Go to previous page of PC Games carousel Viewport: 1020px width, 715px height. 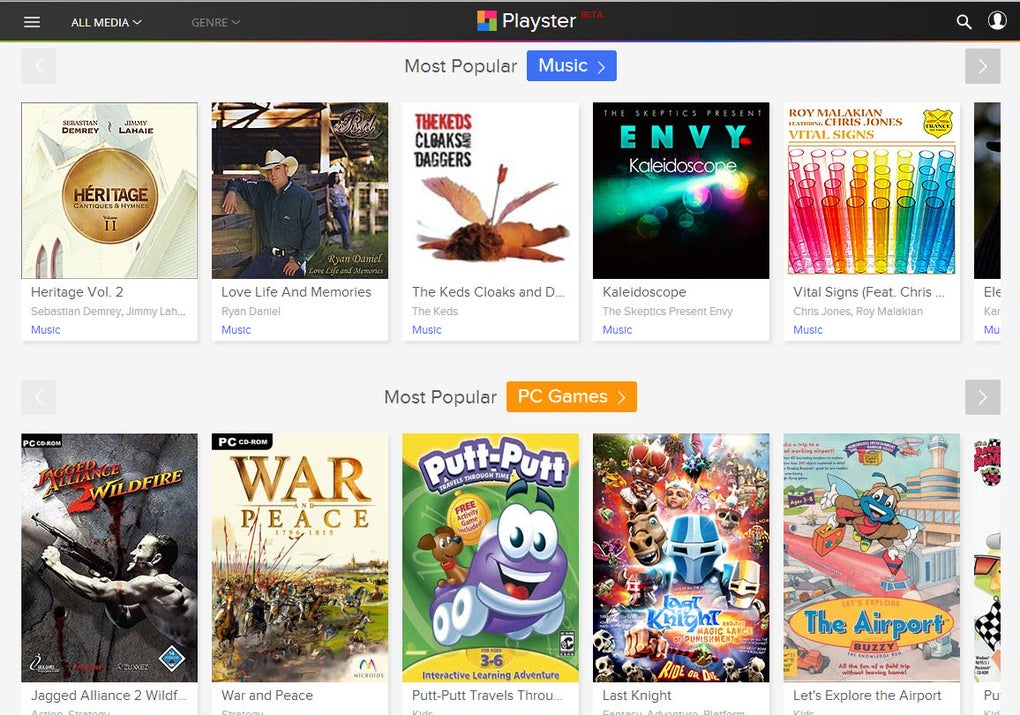click(x=38, y=397)
